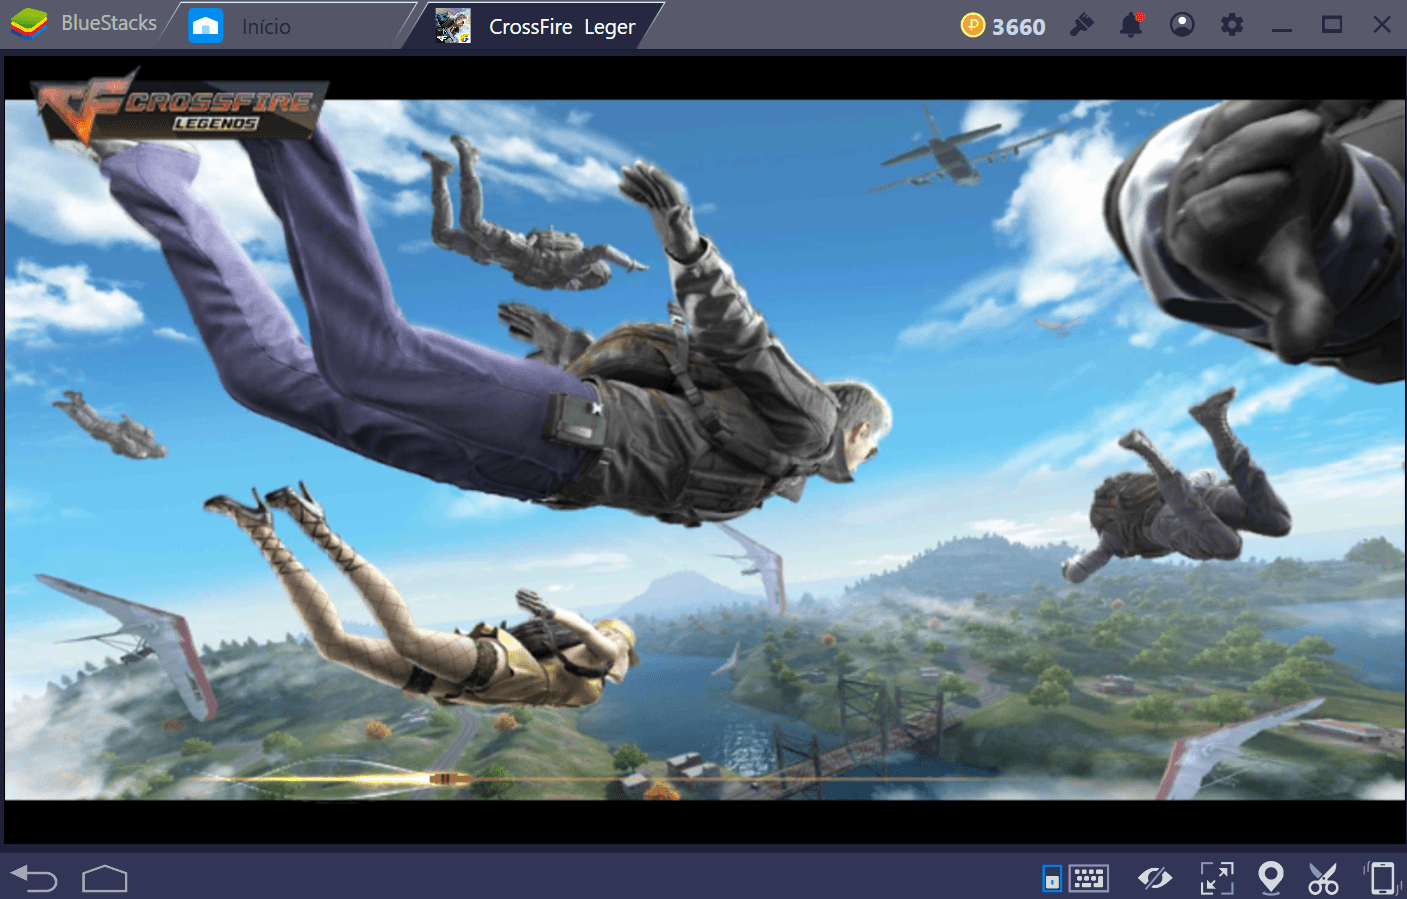Switch to the Início home tab
The width and height of the screenshot is (1407, 899).
(290, 26)
